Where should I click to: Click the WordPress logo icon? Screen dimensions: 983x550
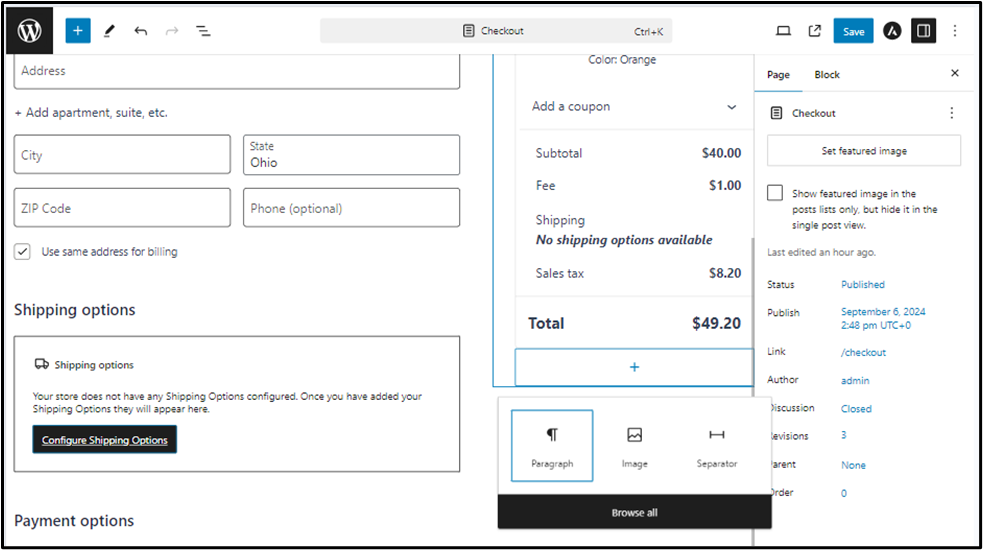click(29, 30)
